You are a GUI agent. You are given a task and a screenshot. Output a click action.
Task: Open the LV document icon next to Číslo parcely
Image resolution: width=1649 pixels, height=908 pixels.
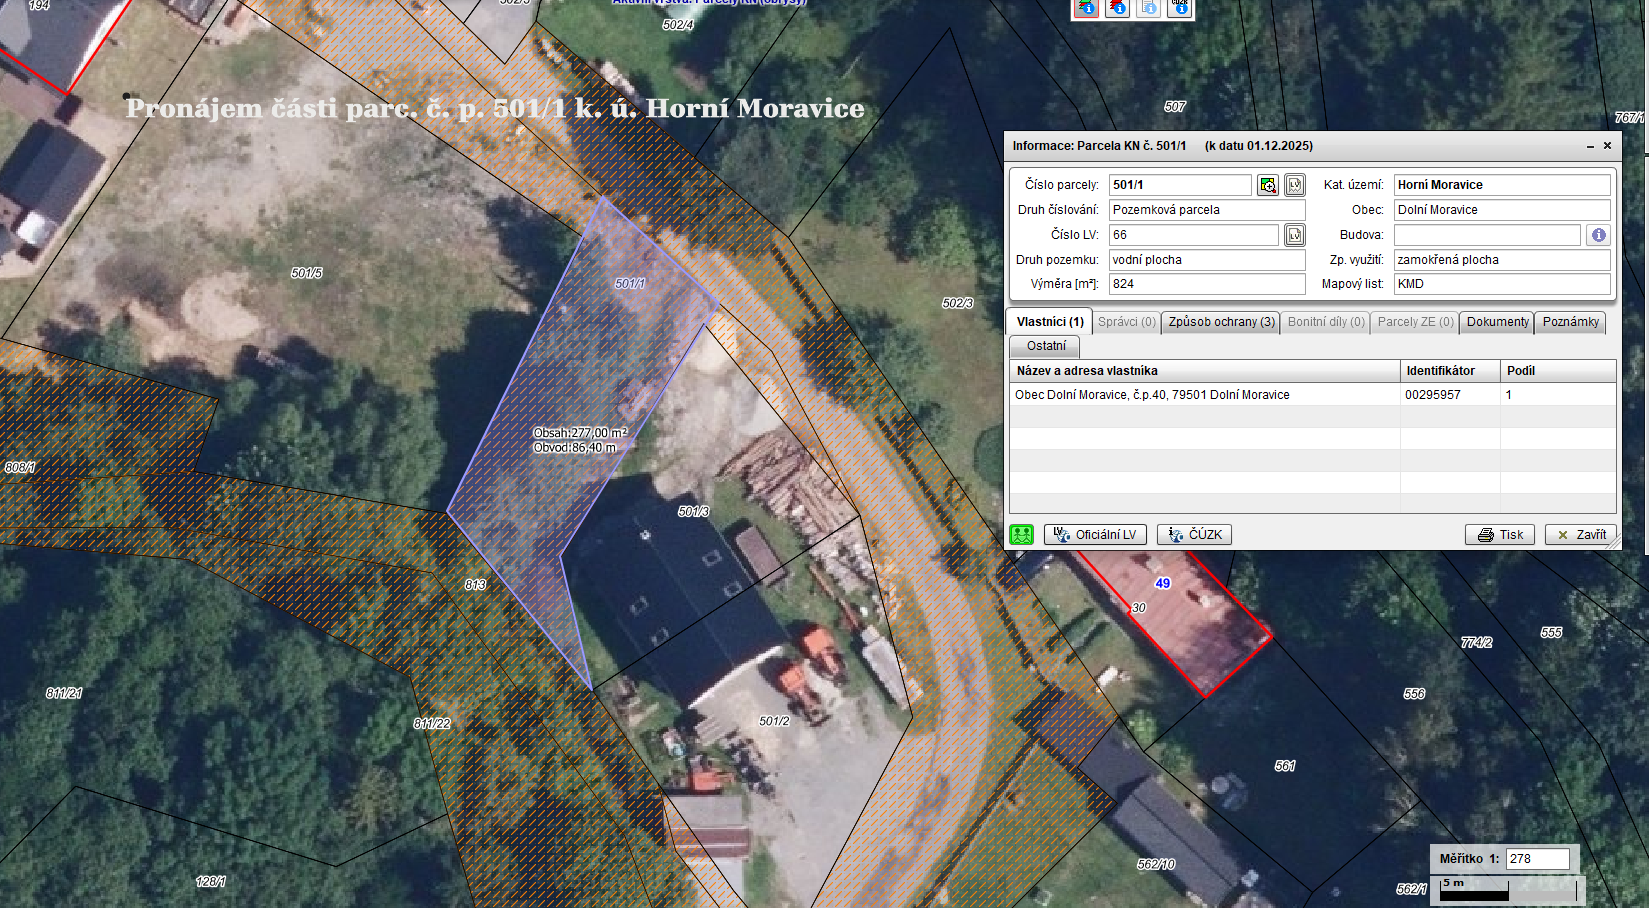[1295, 185]
